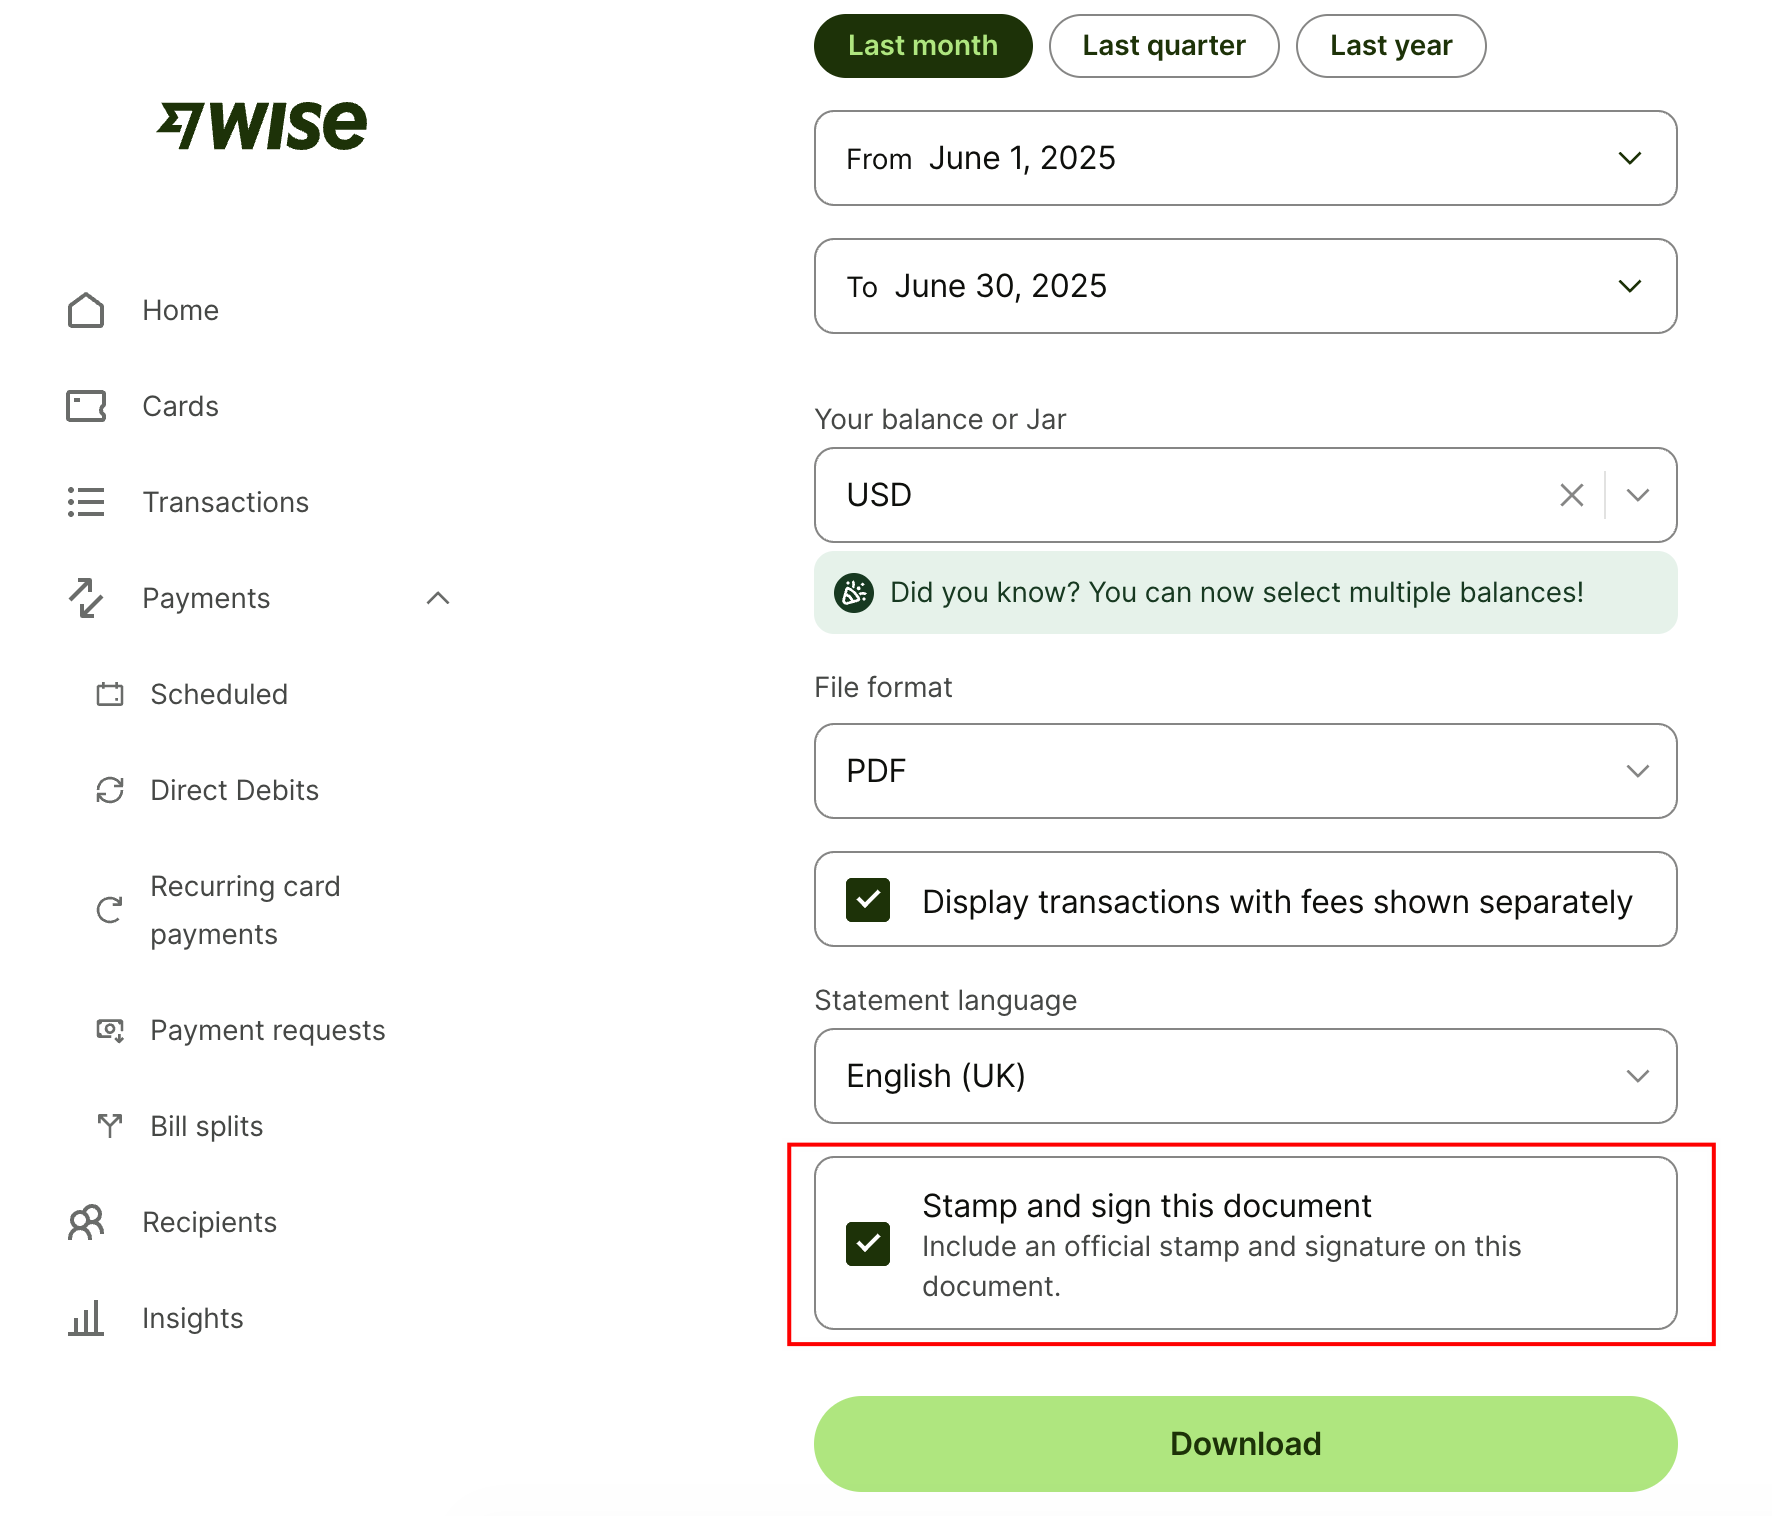Open the File format PDF dropdown
This screenshot has height=1516, width=1772.
click(1246, 771)
